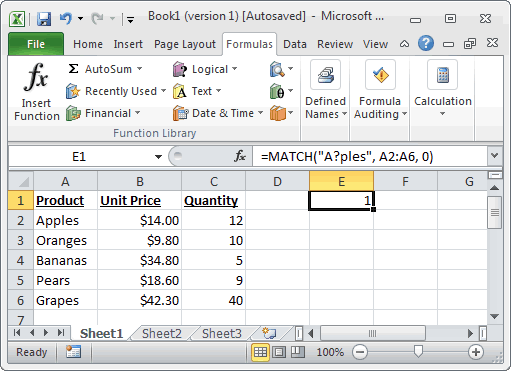Click the fx button in formula bar
The height and width of the screenshot is (371, 511).
coord(240,156)
